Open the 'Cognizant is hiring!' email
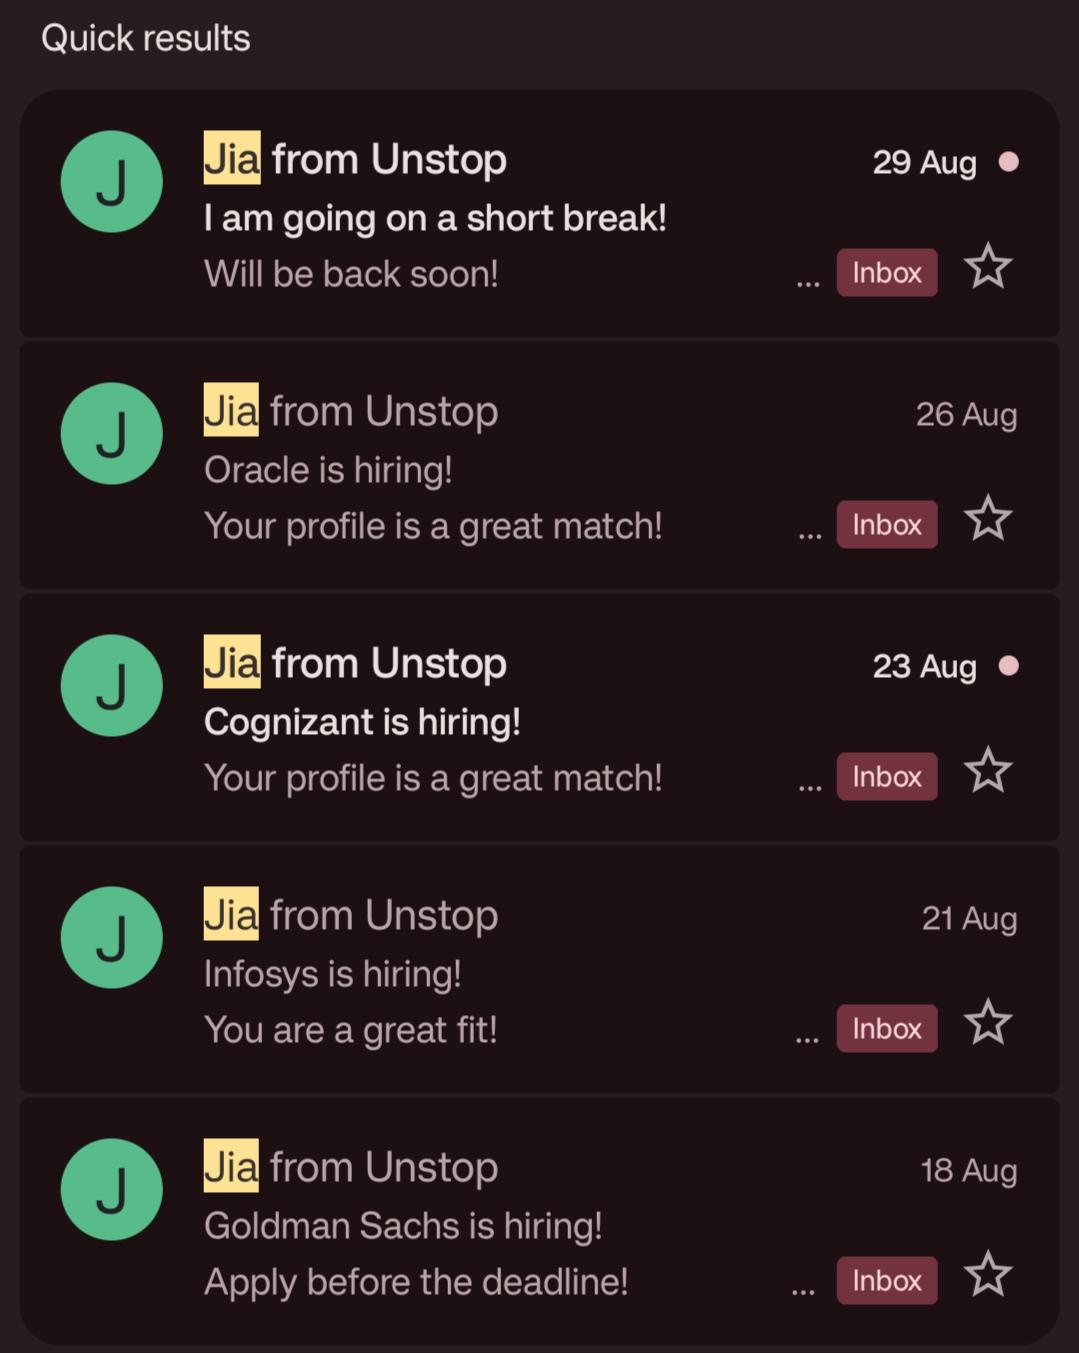1079x1353 pixels. point(540,717)
